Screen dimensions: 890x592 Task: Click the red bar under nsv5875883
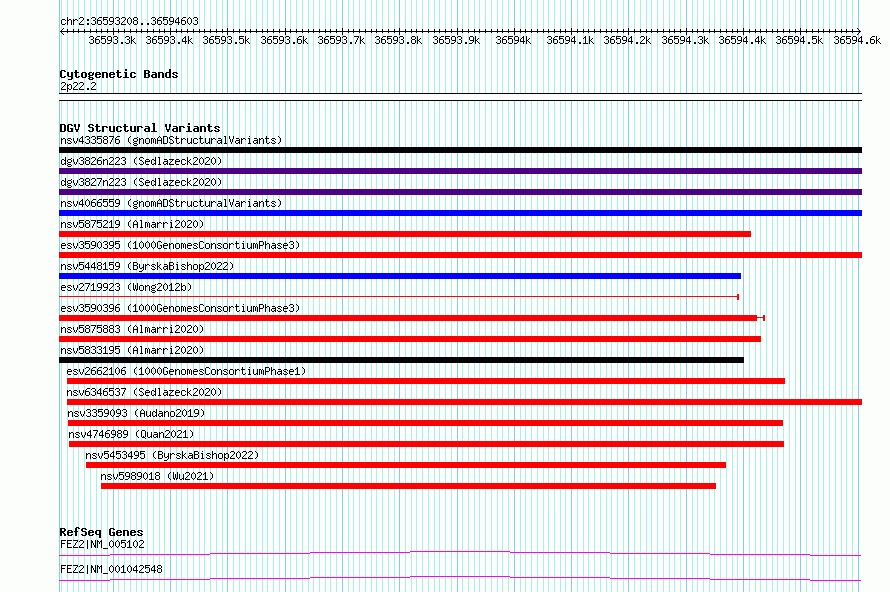tap(410, 339)
